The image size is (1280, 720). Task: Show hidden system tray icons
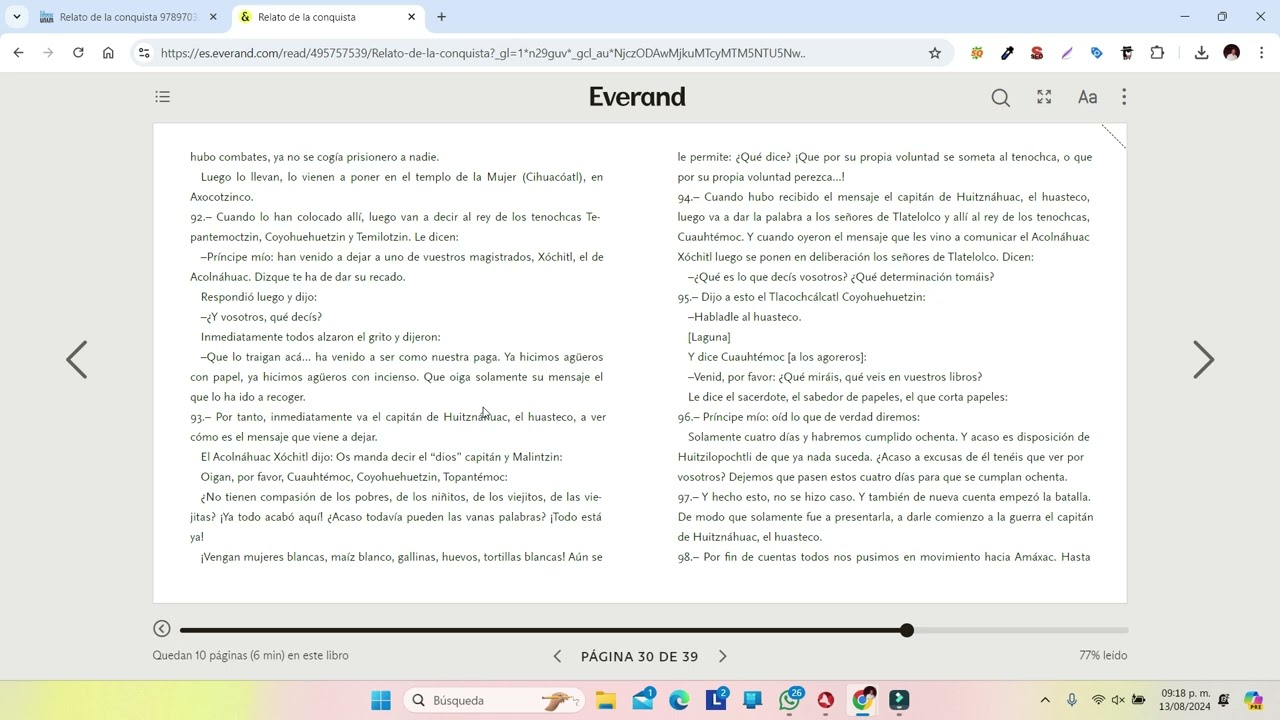click(x=1045, y=700)
